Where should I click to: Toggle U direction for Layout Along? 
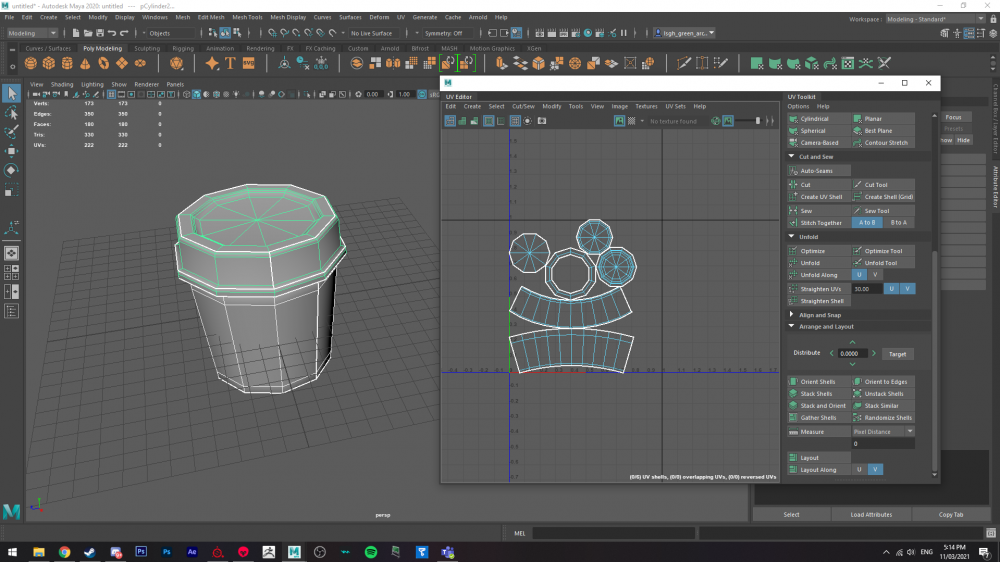click(859, 470)
